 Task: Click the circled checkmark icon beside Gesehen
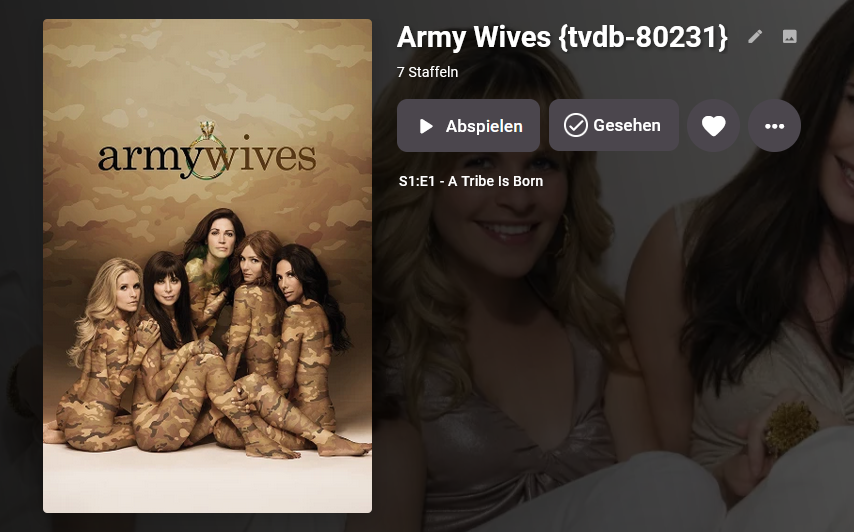coord(576,125)
